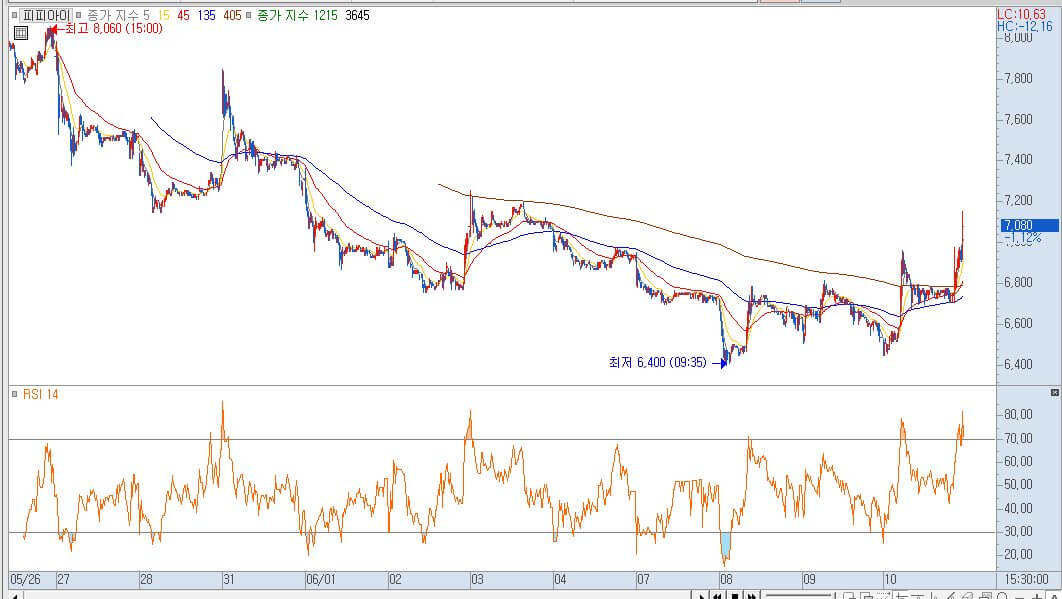The image size is (1062, 599).
Task: Click the 03 date on time axis
Action: (x=477, y=579)
